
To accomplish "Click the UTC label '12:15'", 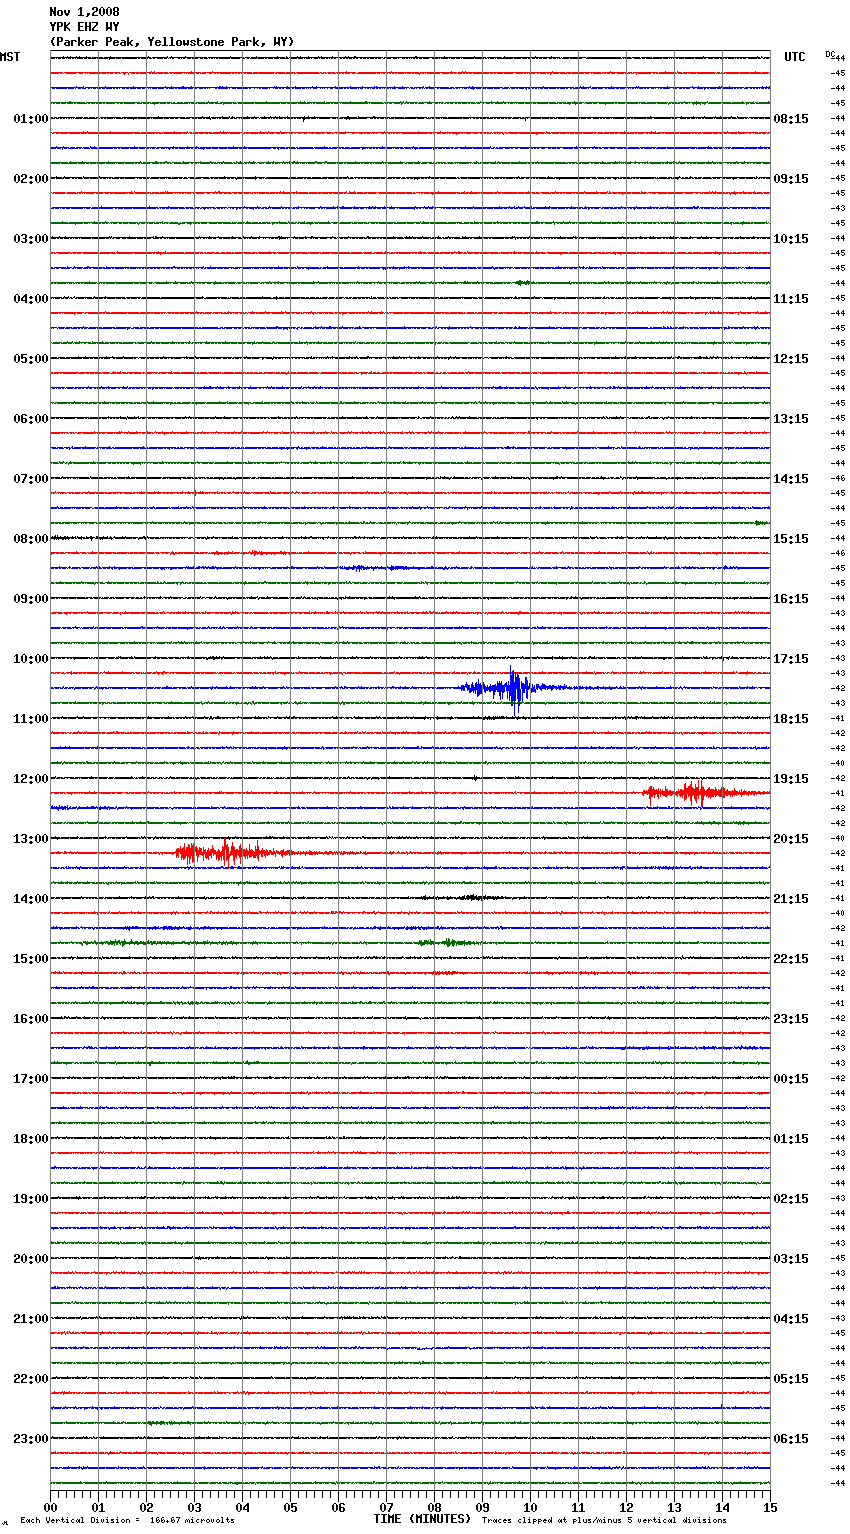I will tap(791, 359).
